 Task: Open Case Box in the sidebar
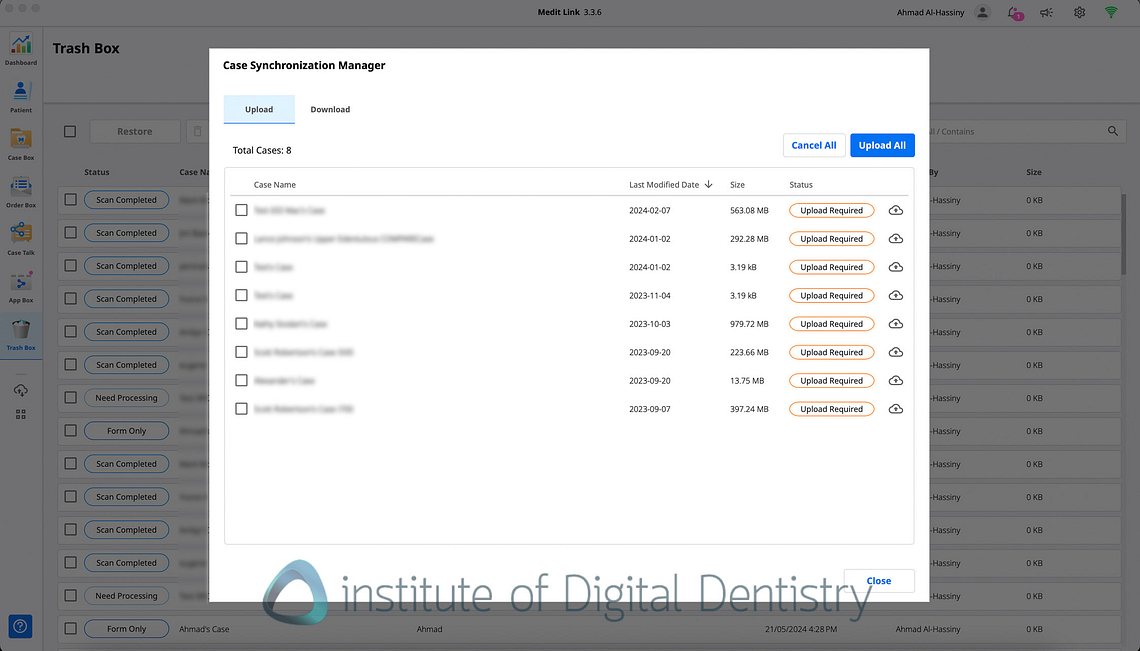[21, 143]
